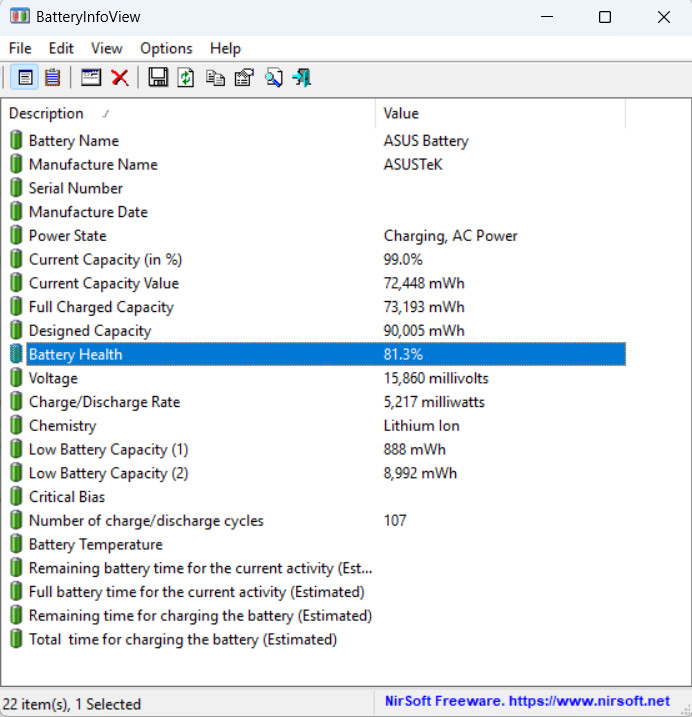Click the 99.0% capacity value
Screen dimensions: 692x717
[403, 259]
